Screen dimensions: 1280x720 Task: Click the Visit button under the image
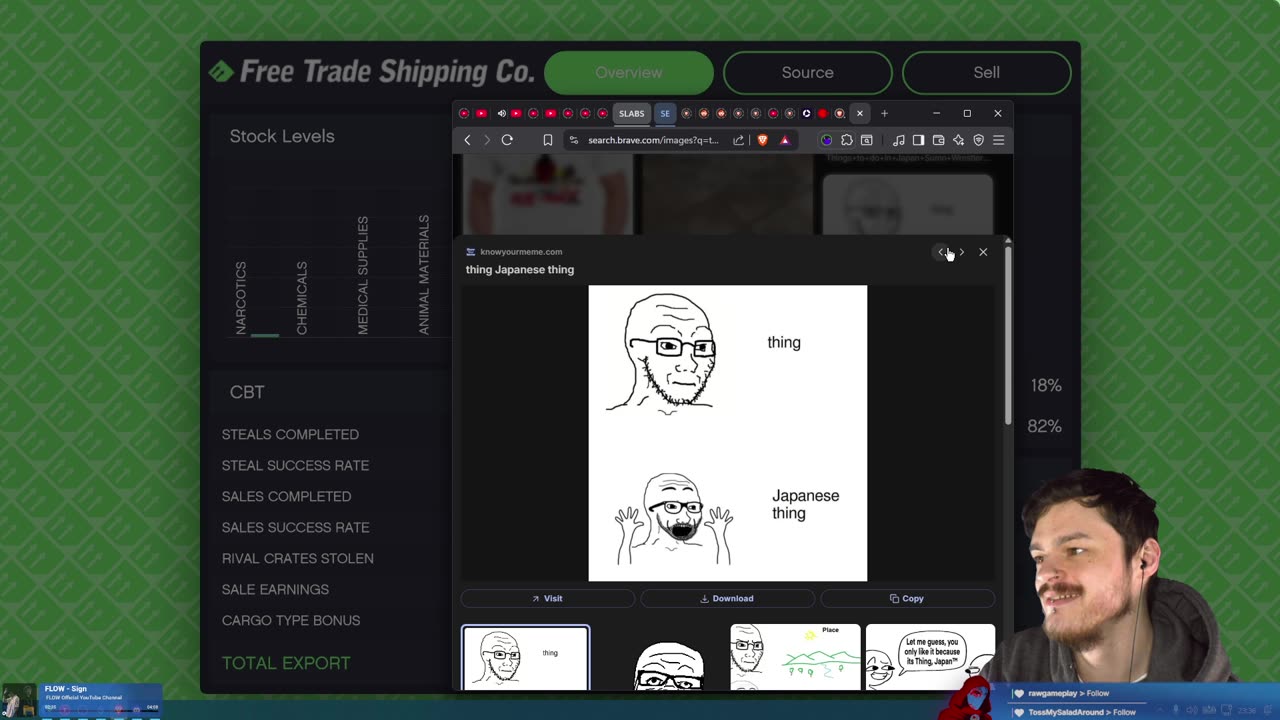point(547,598)
